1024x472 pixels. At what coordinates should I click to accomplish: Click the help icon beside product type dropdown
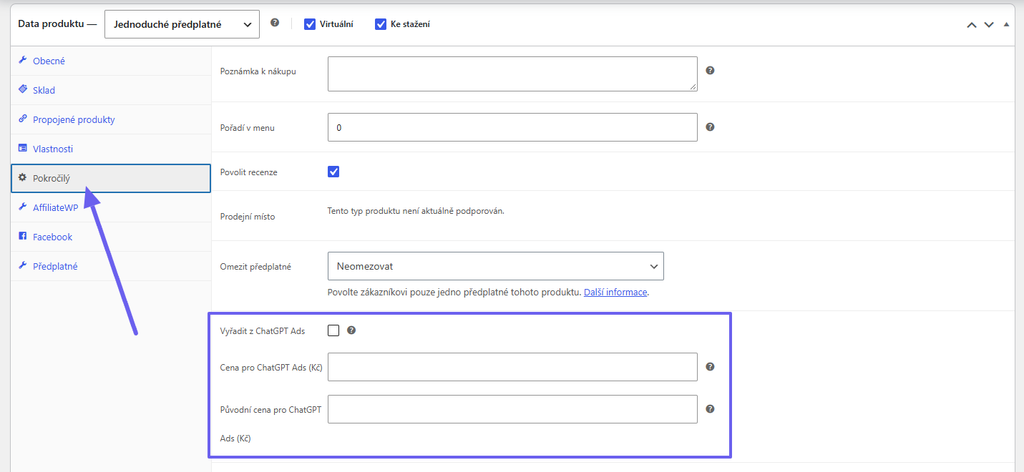coord(275,22)
